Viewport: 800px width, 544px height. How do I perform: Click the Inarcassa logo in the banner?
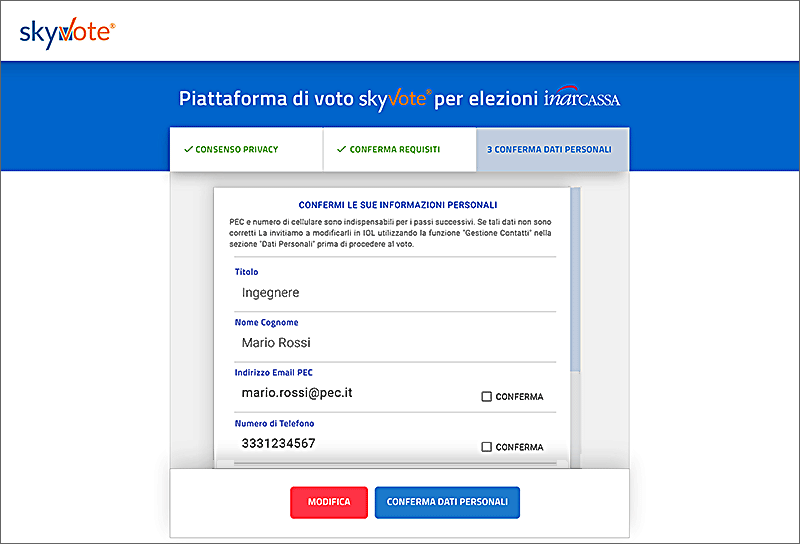[589, 99]
